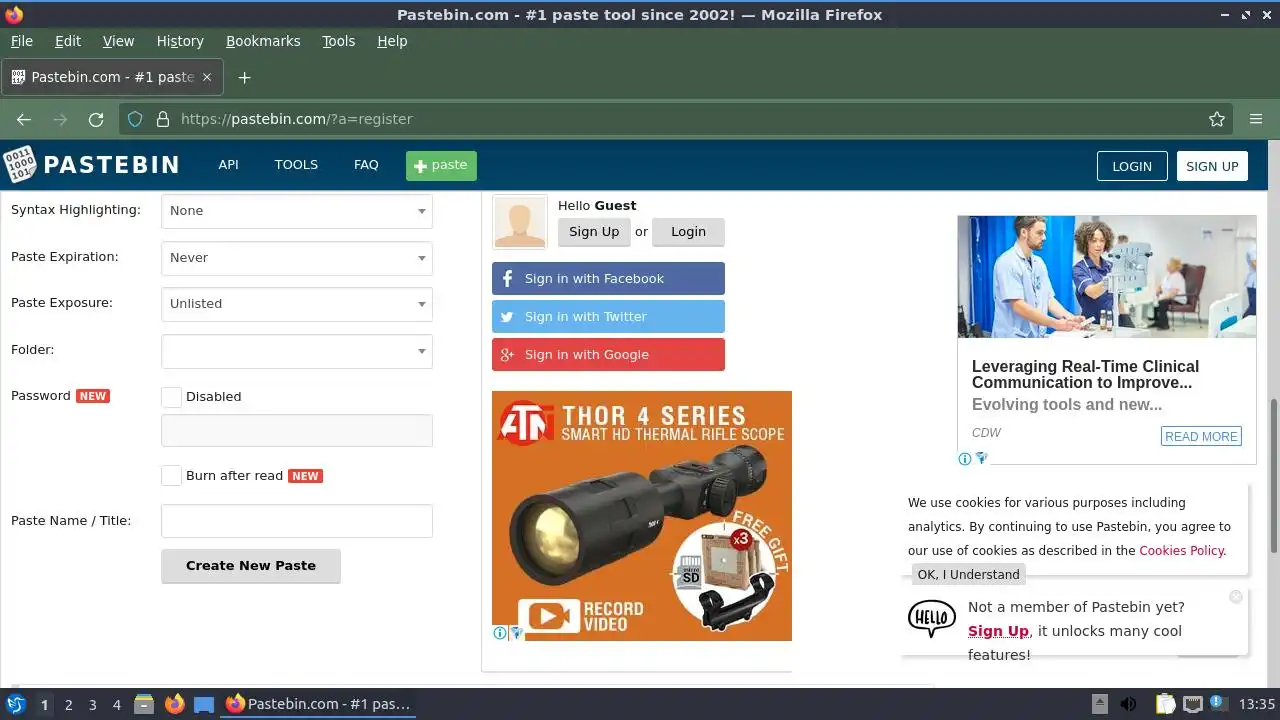Open the Syntax Highlighting dropdown
This screenshot has width=1280, height=720.
click(297, 211)
